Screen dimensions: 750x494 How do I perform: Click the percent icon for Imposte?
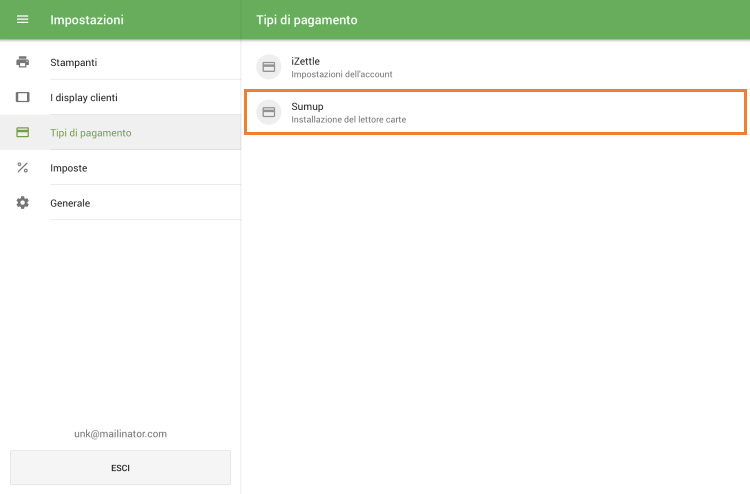[22, 168]
